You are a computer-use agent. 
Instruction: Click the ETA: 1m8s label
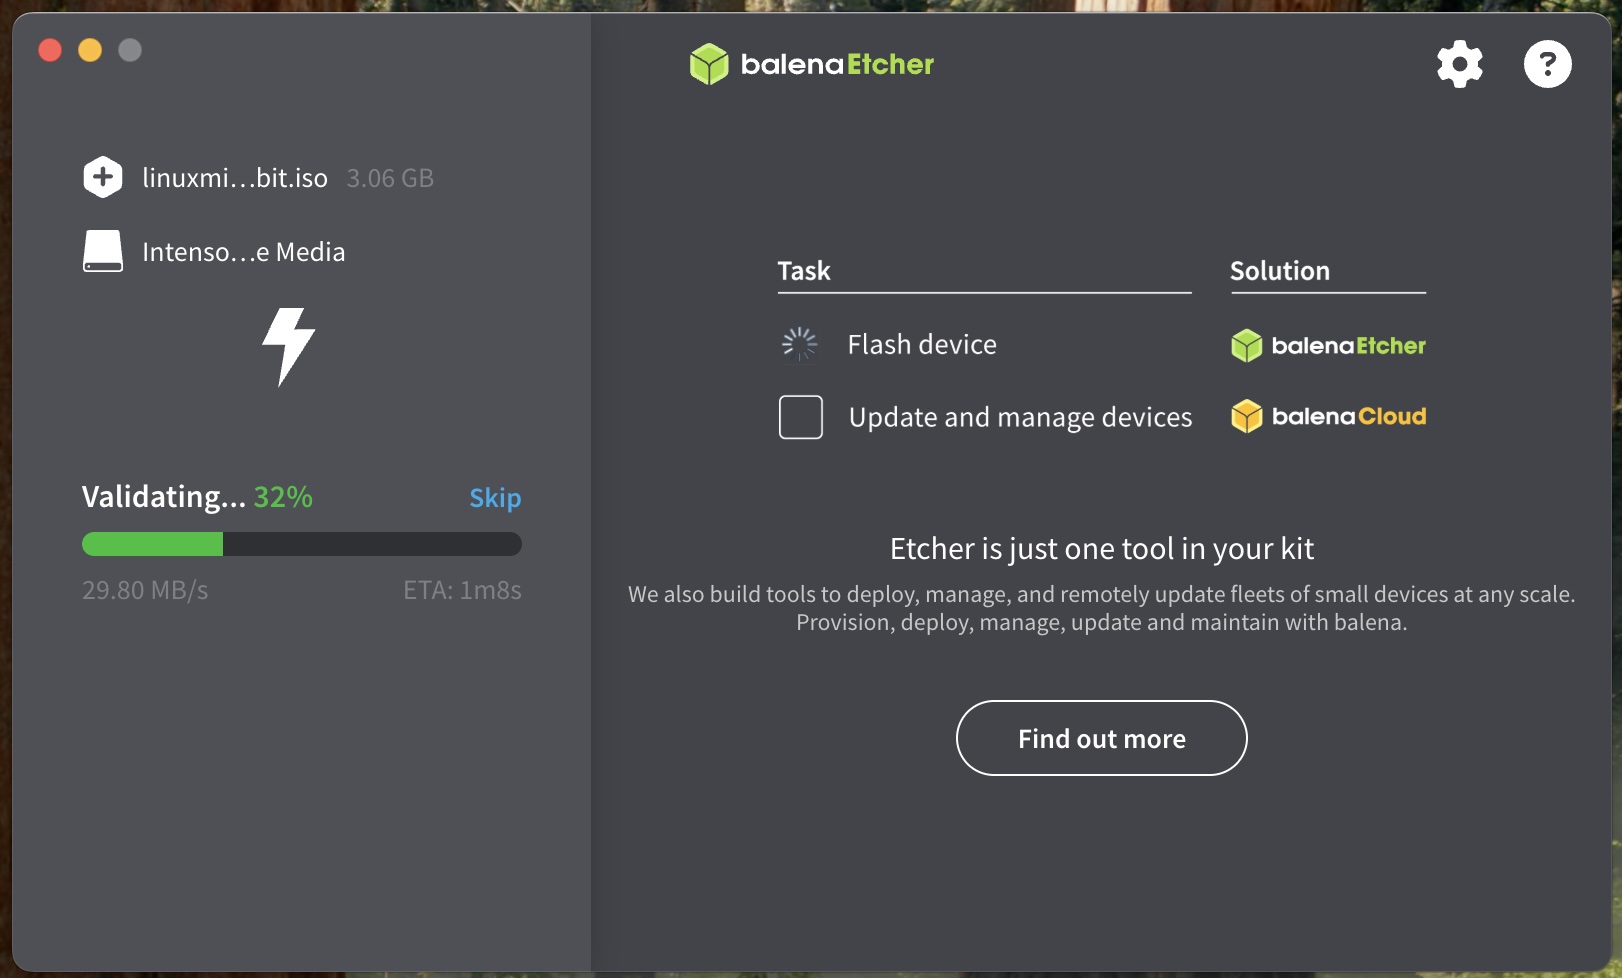(462, 590)
